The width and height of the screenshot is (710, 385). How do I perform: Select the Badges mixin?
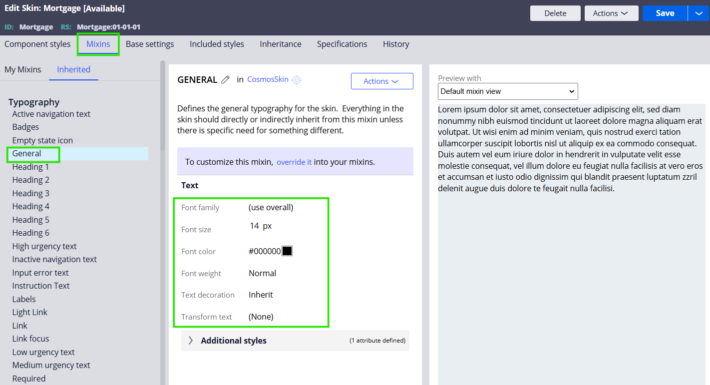25,127
